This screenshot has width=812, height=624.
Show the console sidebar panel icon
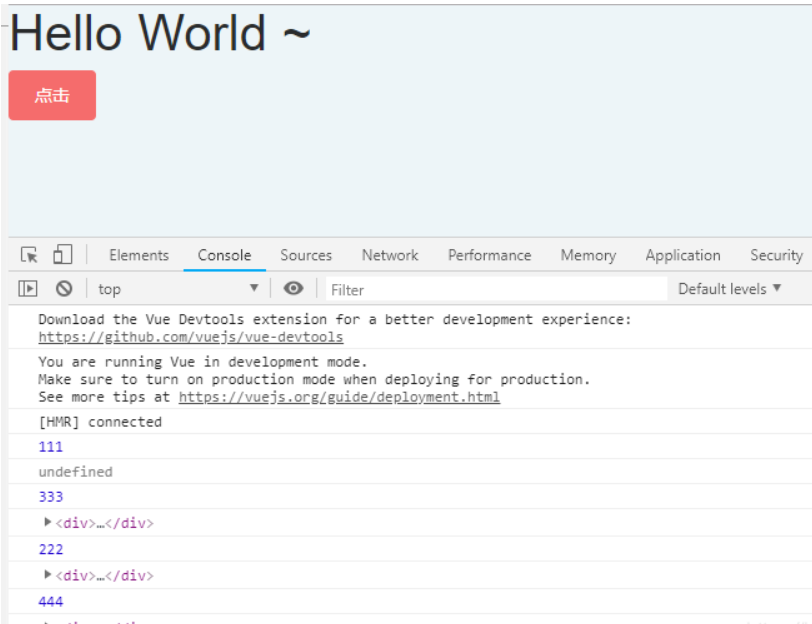[28, 289]
